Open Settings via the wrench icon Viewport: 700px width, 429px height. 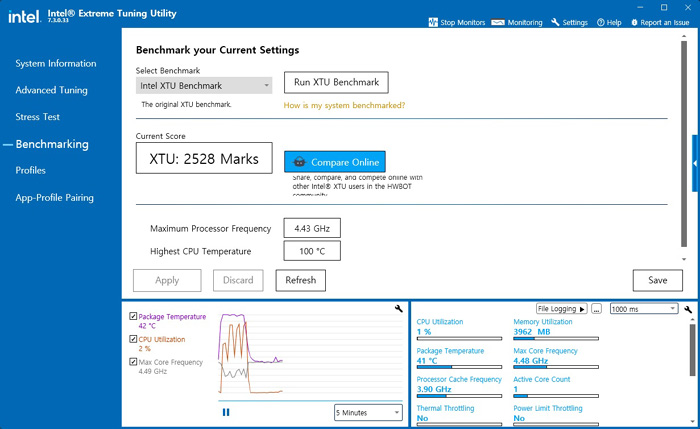tap(555, 22)
